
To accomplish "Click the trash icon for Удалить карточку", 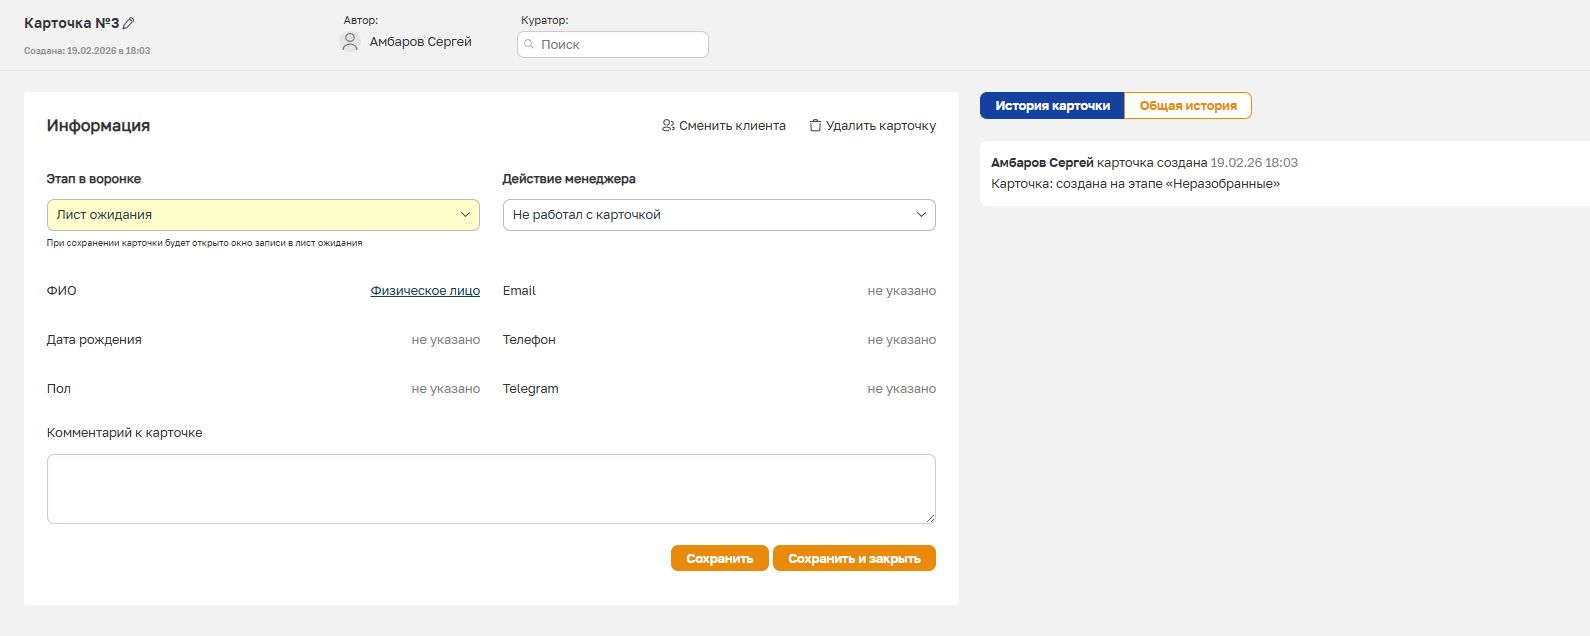I will point(815,126).
